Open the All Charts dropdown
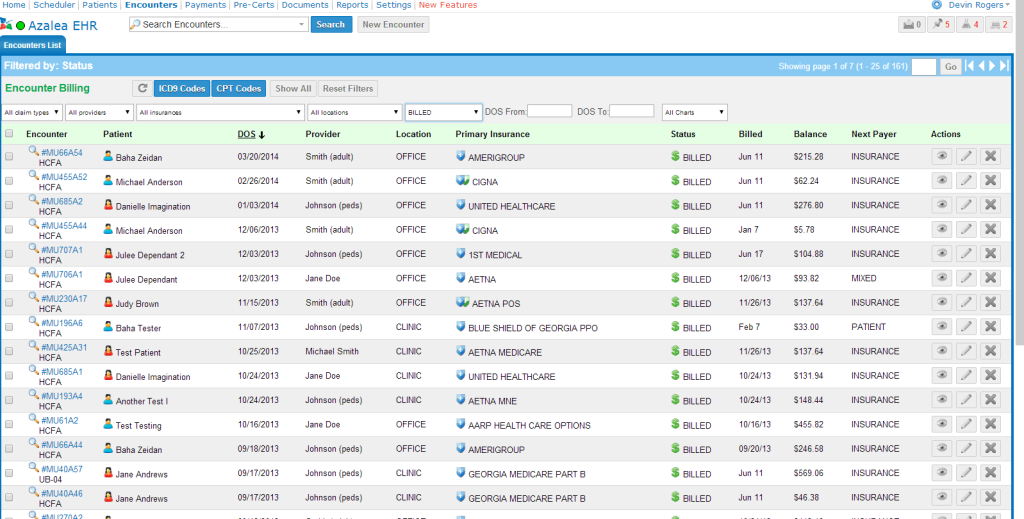This screenshot has width=1024, height=519. point(694,112)
